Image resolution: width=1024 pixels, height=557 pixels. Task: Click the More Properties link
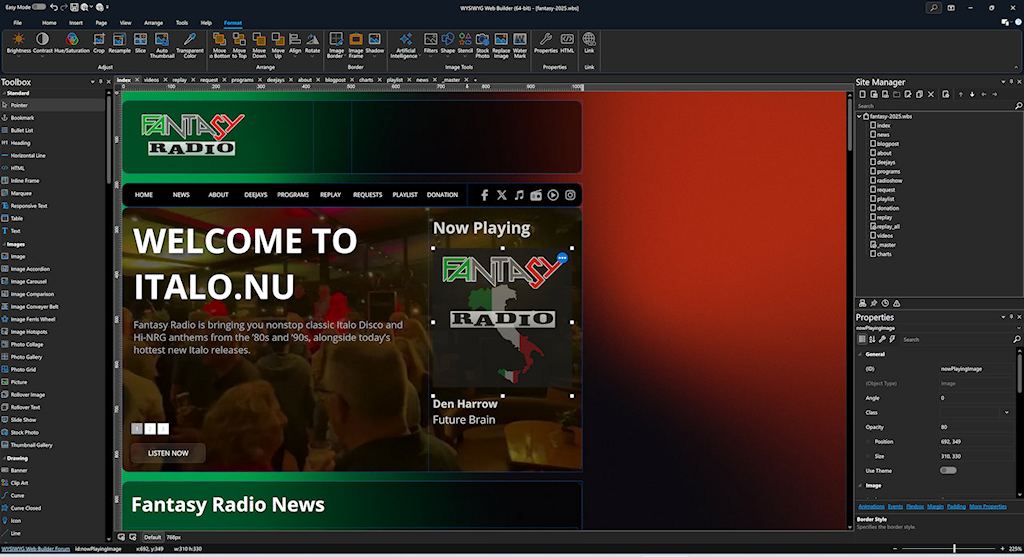[x=987, y=506]
